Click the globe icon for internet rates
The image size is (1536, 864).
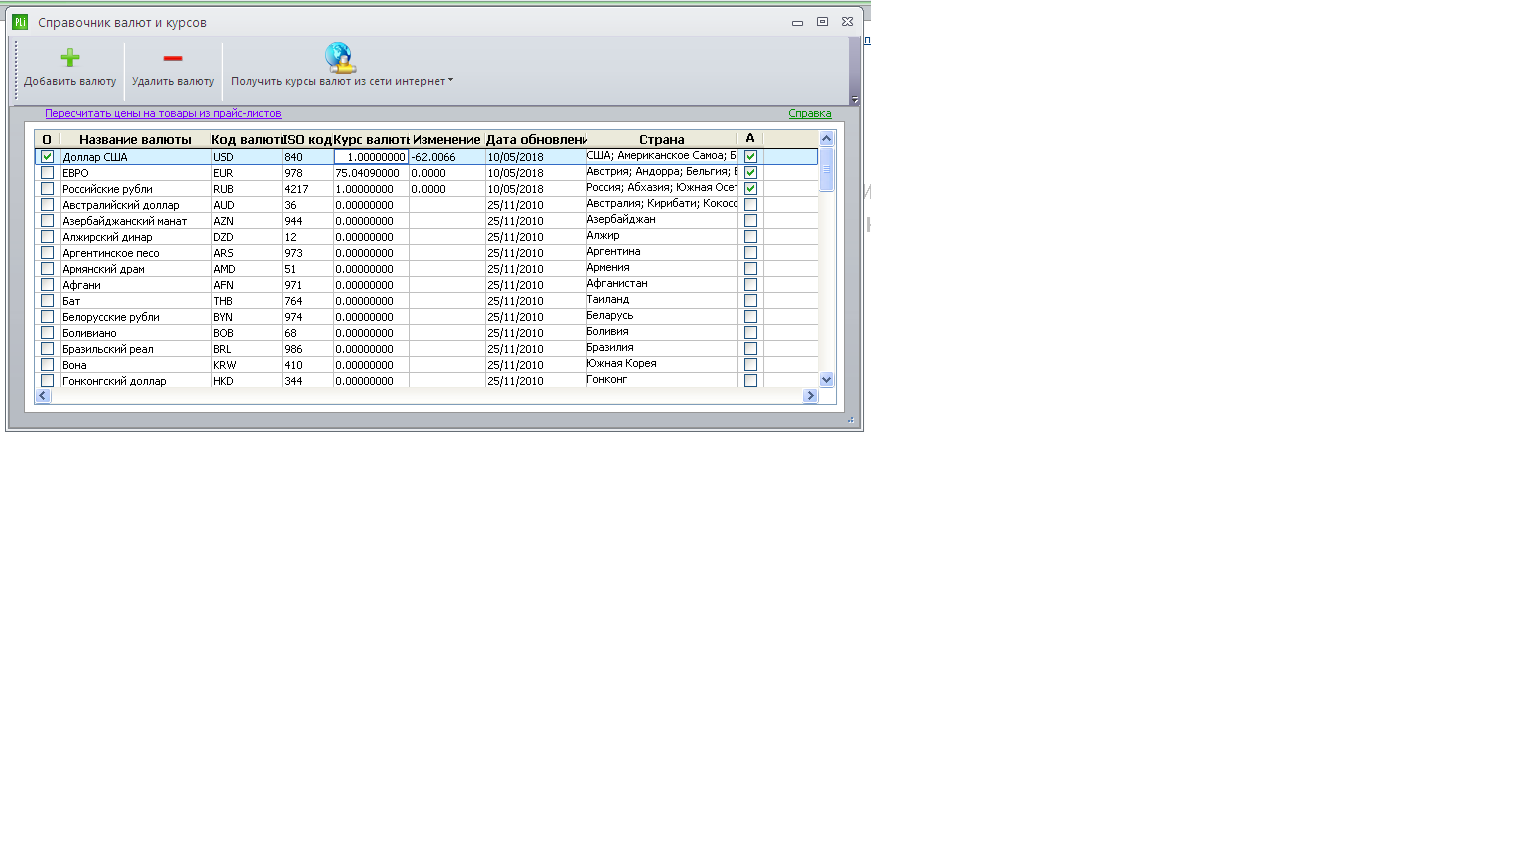[340, 58]
